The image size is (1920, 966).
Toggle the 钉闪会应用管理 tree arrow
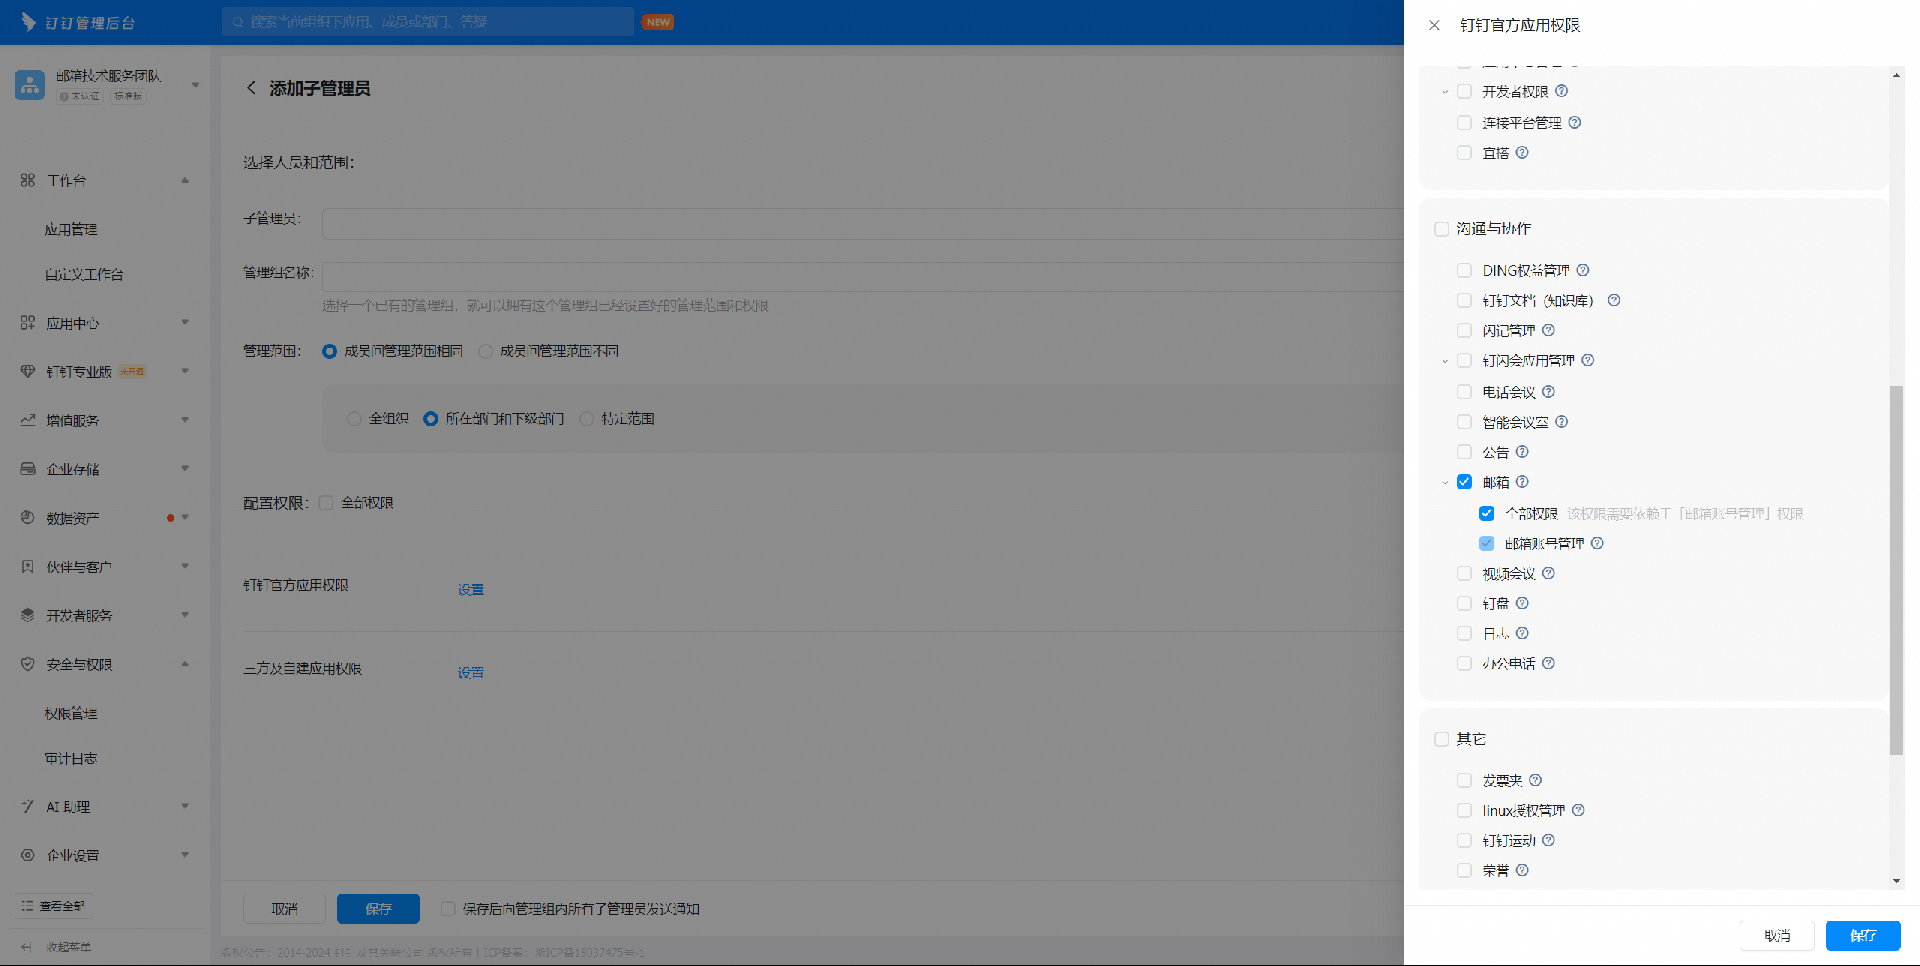coord(1445,361)
